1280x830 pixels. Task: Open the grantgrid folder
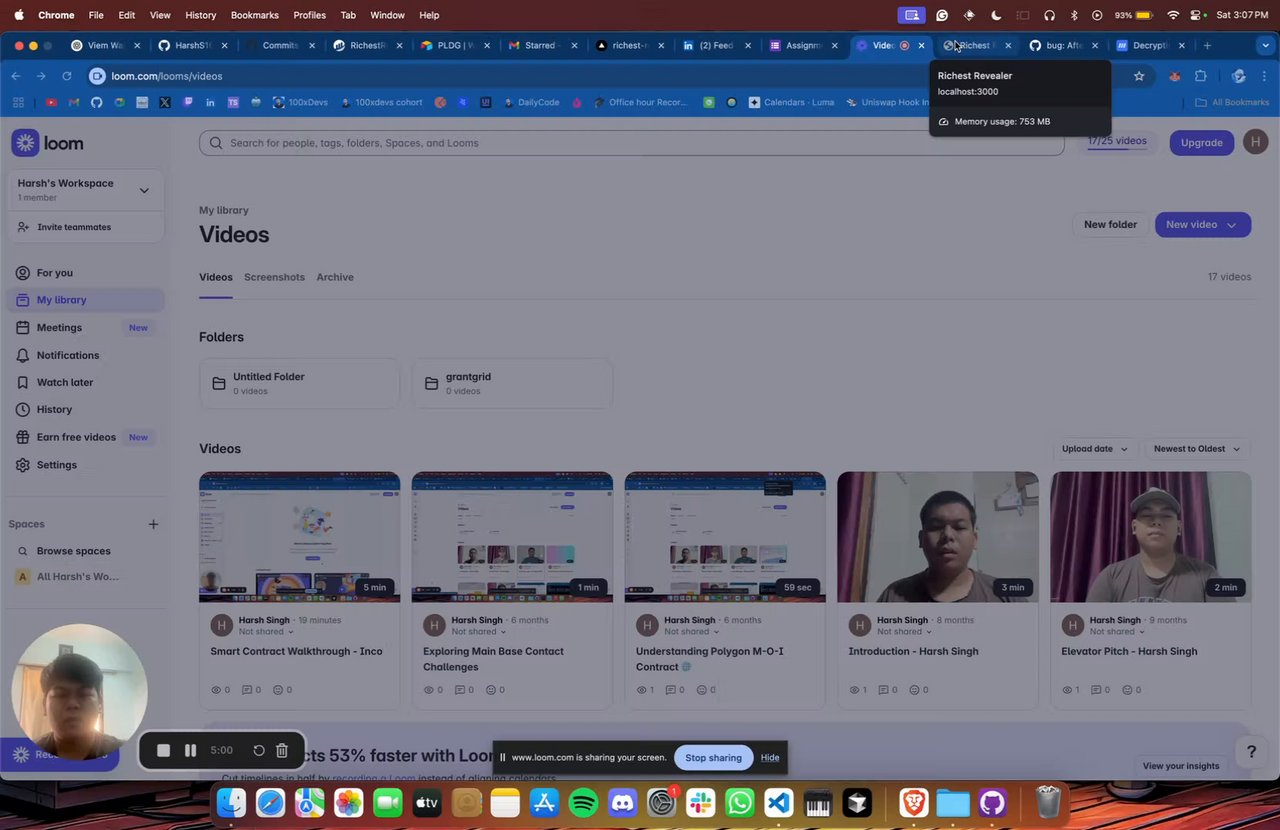point(512,384)
